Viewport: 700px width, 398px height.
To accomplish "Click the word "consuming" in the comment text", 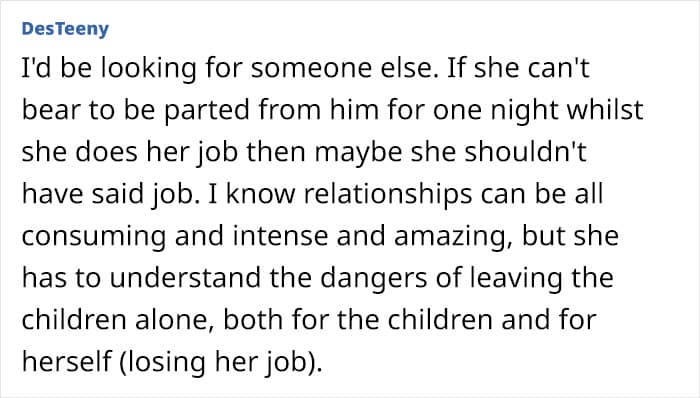I will coord(94,237).
